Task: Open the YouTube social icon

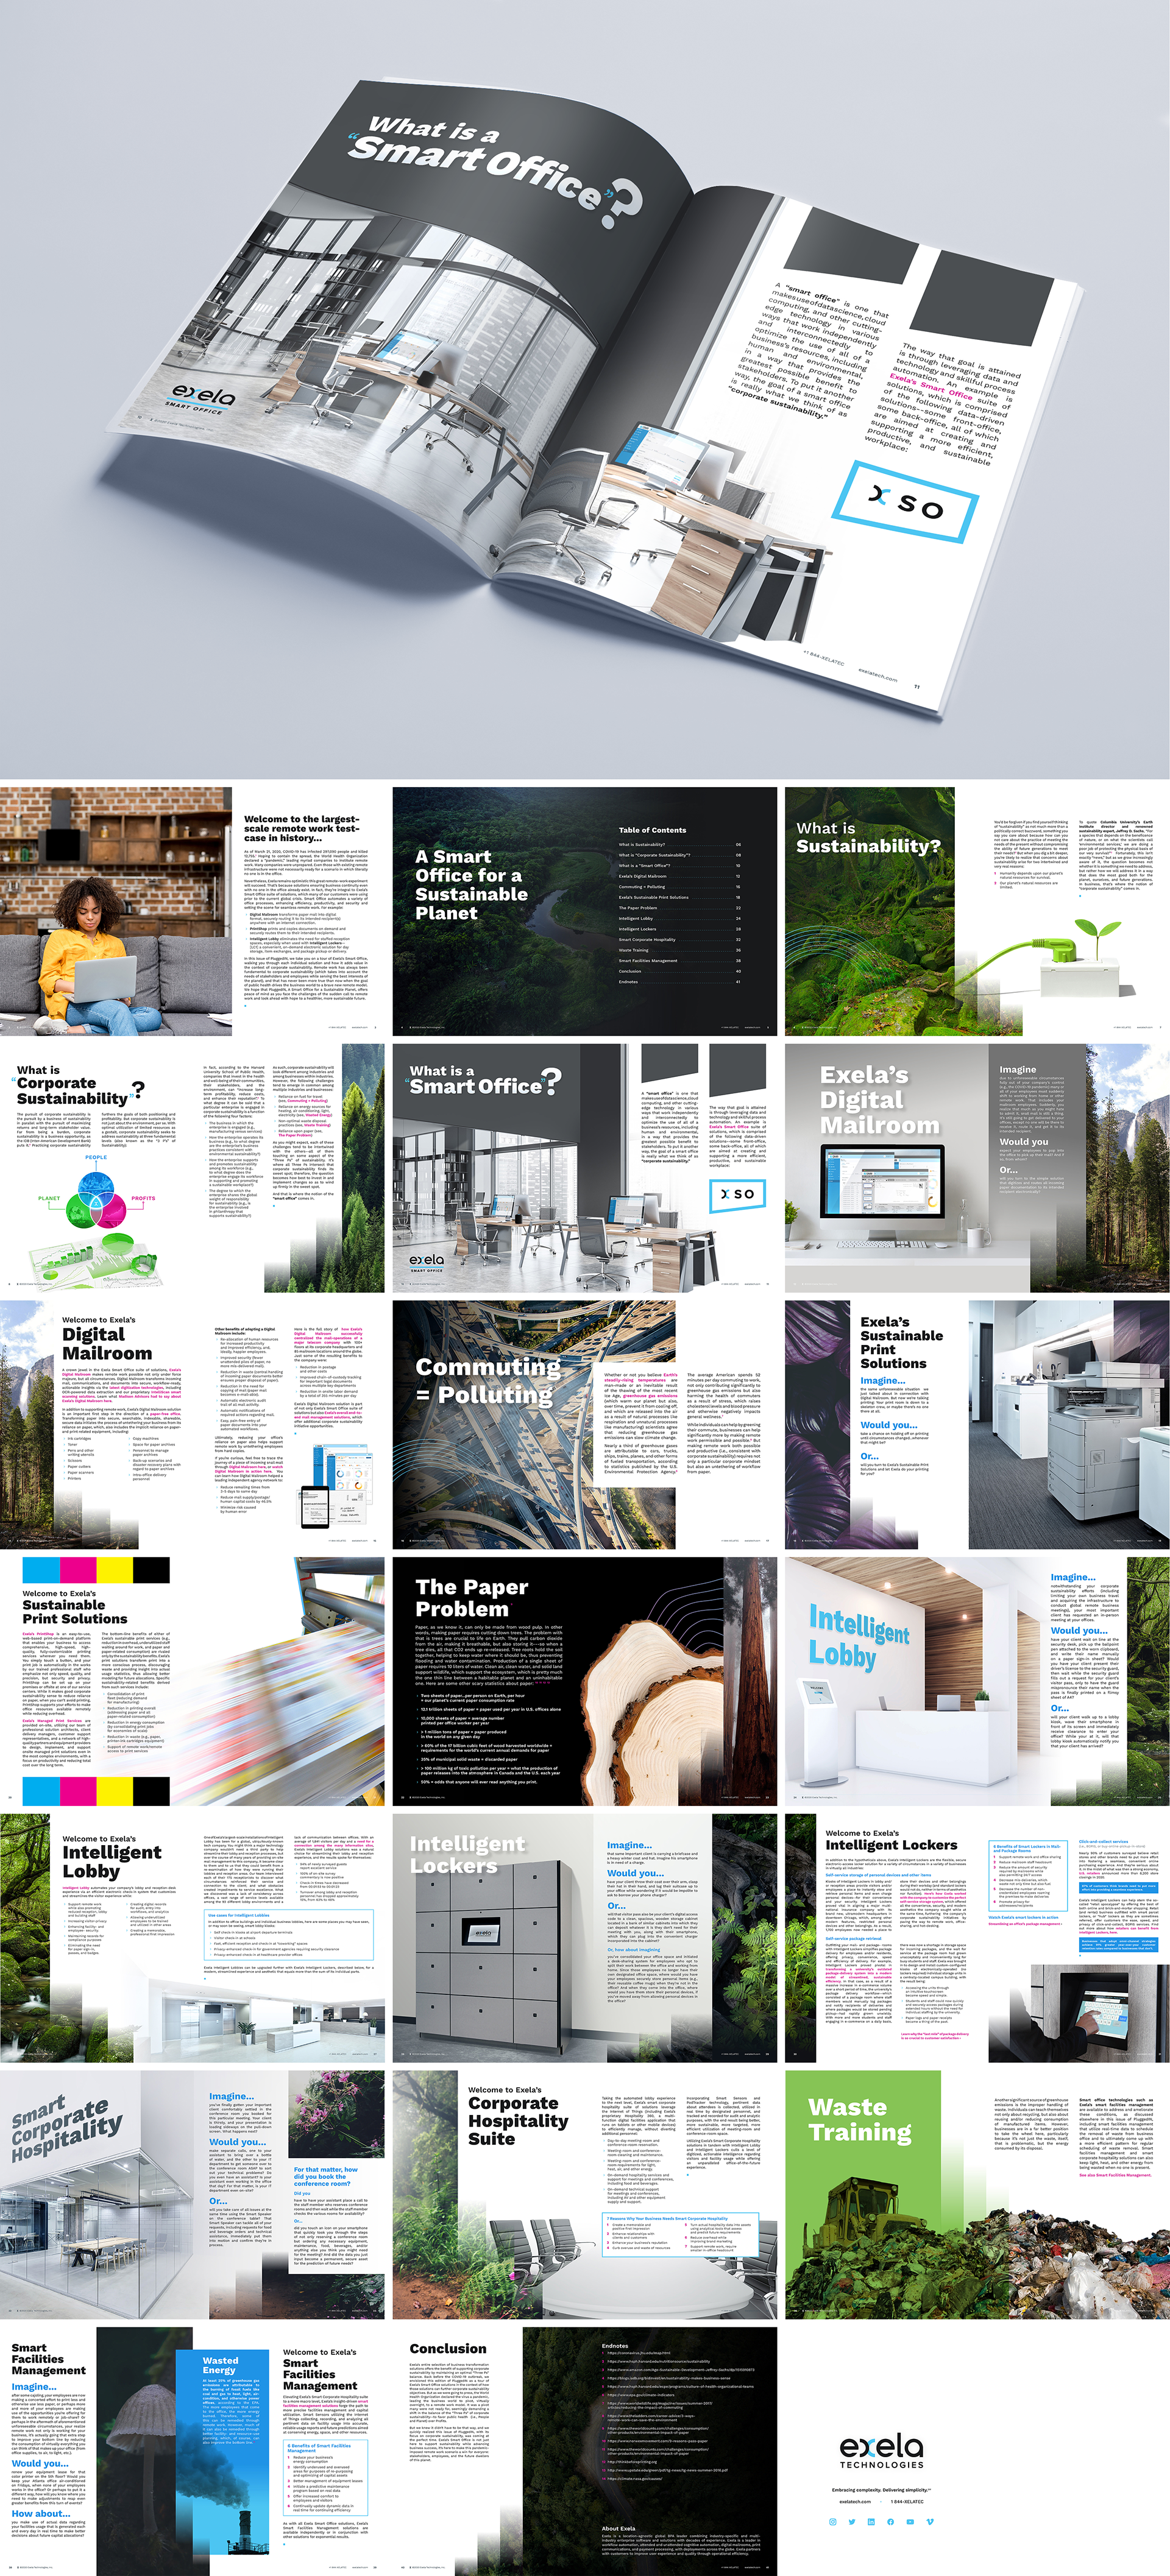Action: click(x=910, y=2522)
